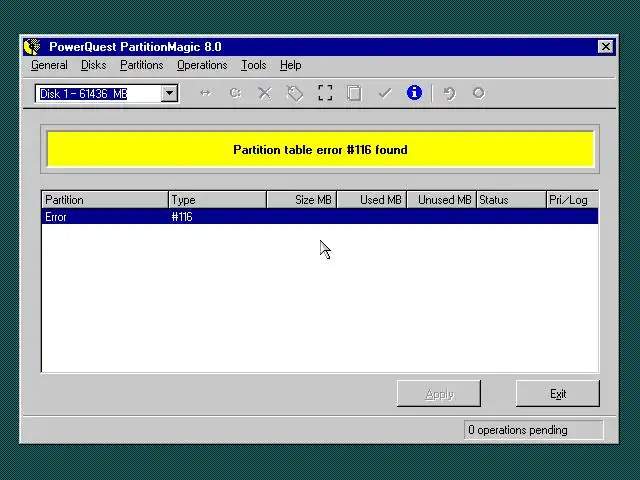
Task: Click the Size MB column header
Action: 302,200
